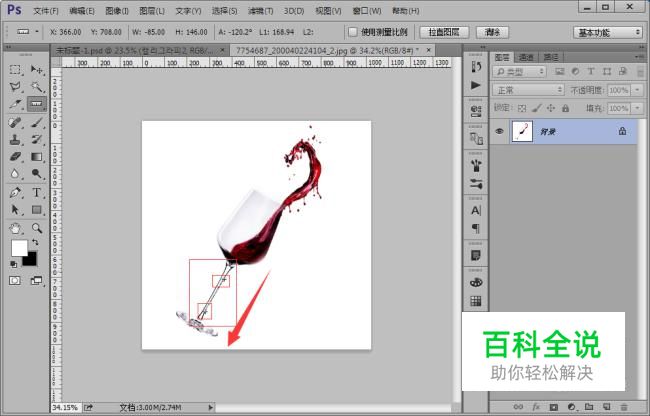Open the opacity slider dropdown arrow
Viewport: 650px width, 416px height.
click(x=638, y=90)
